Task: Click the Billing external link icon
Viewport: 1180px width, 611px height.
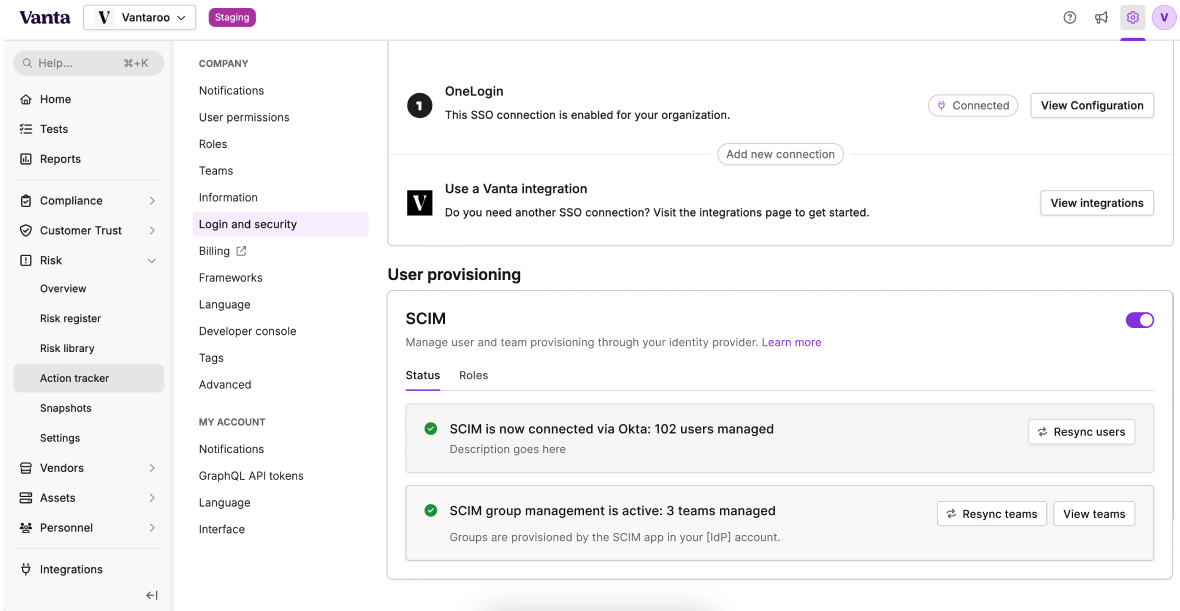Action: coord(242,251)
